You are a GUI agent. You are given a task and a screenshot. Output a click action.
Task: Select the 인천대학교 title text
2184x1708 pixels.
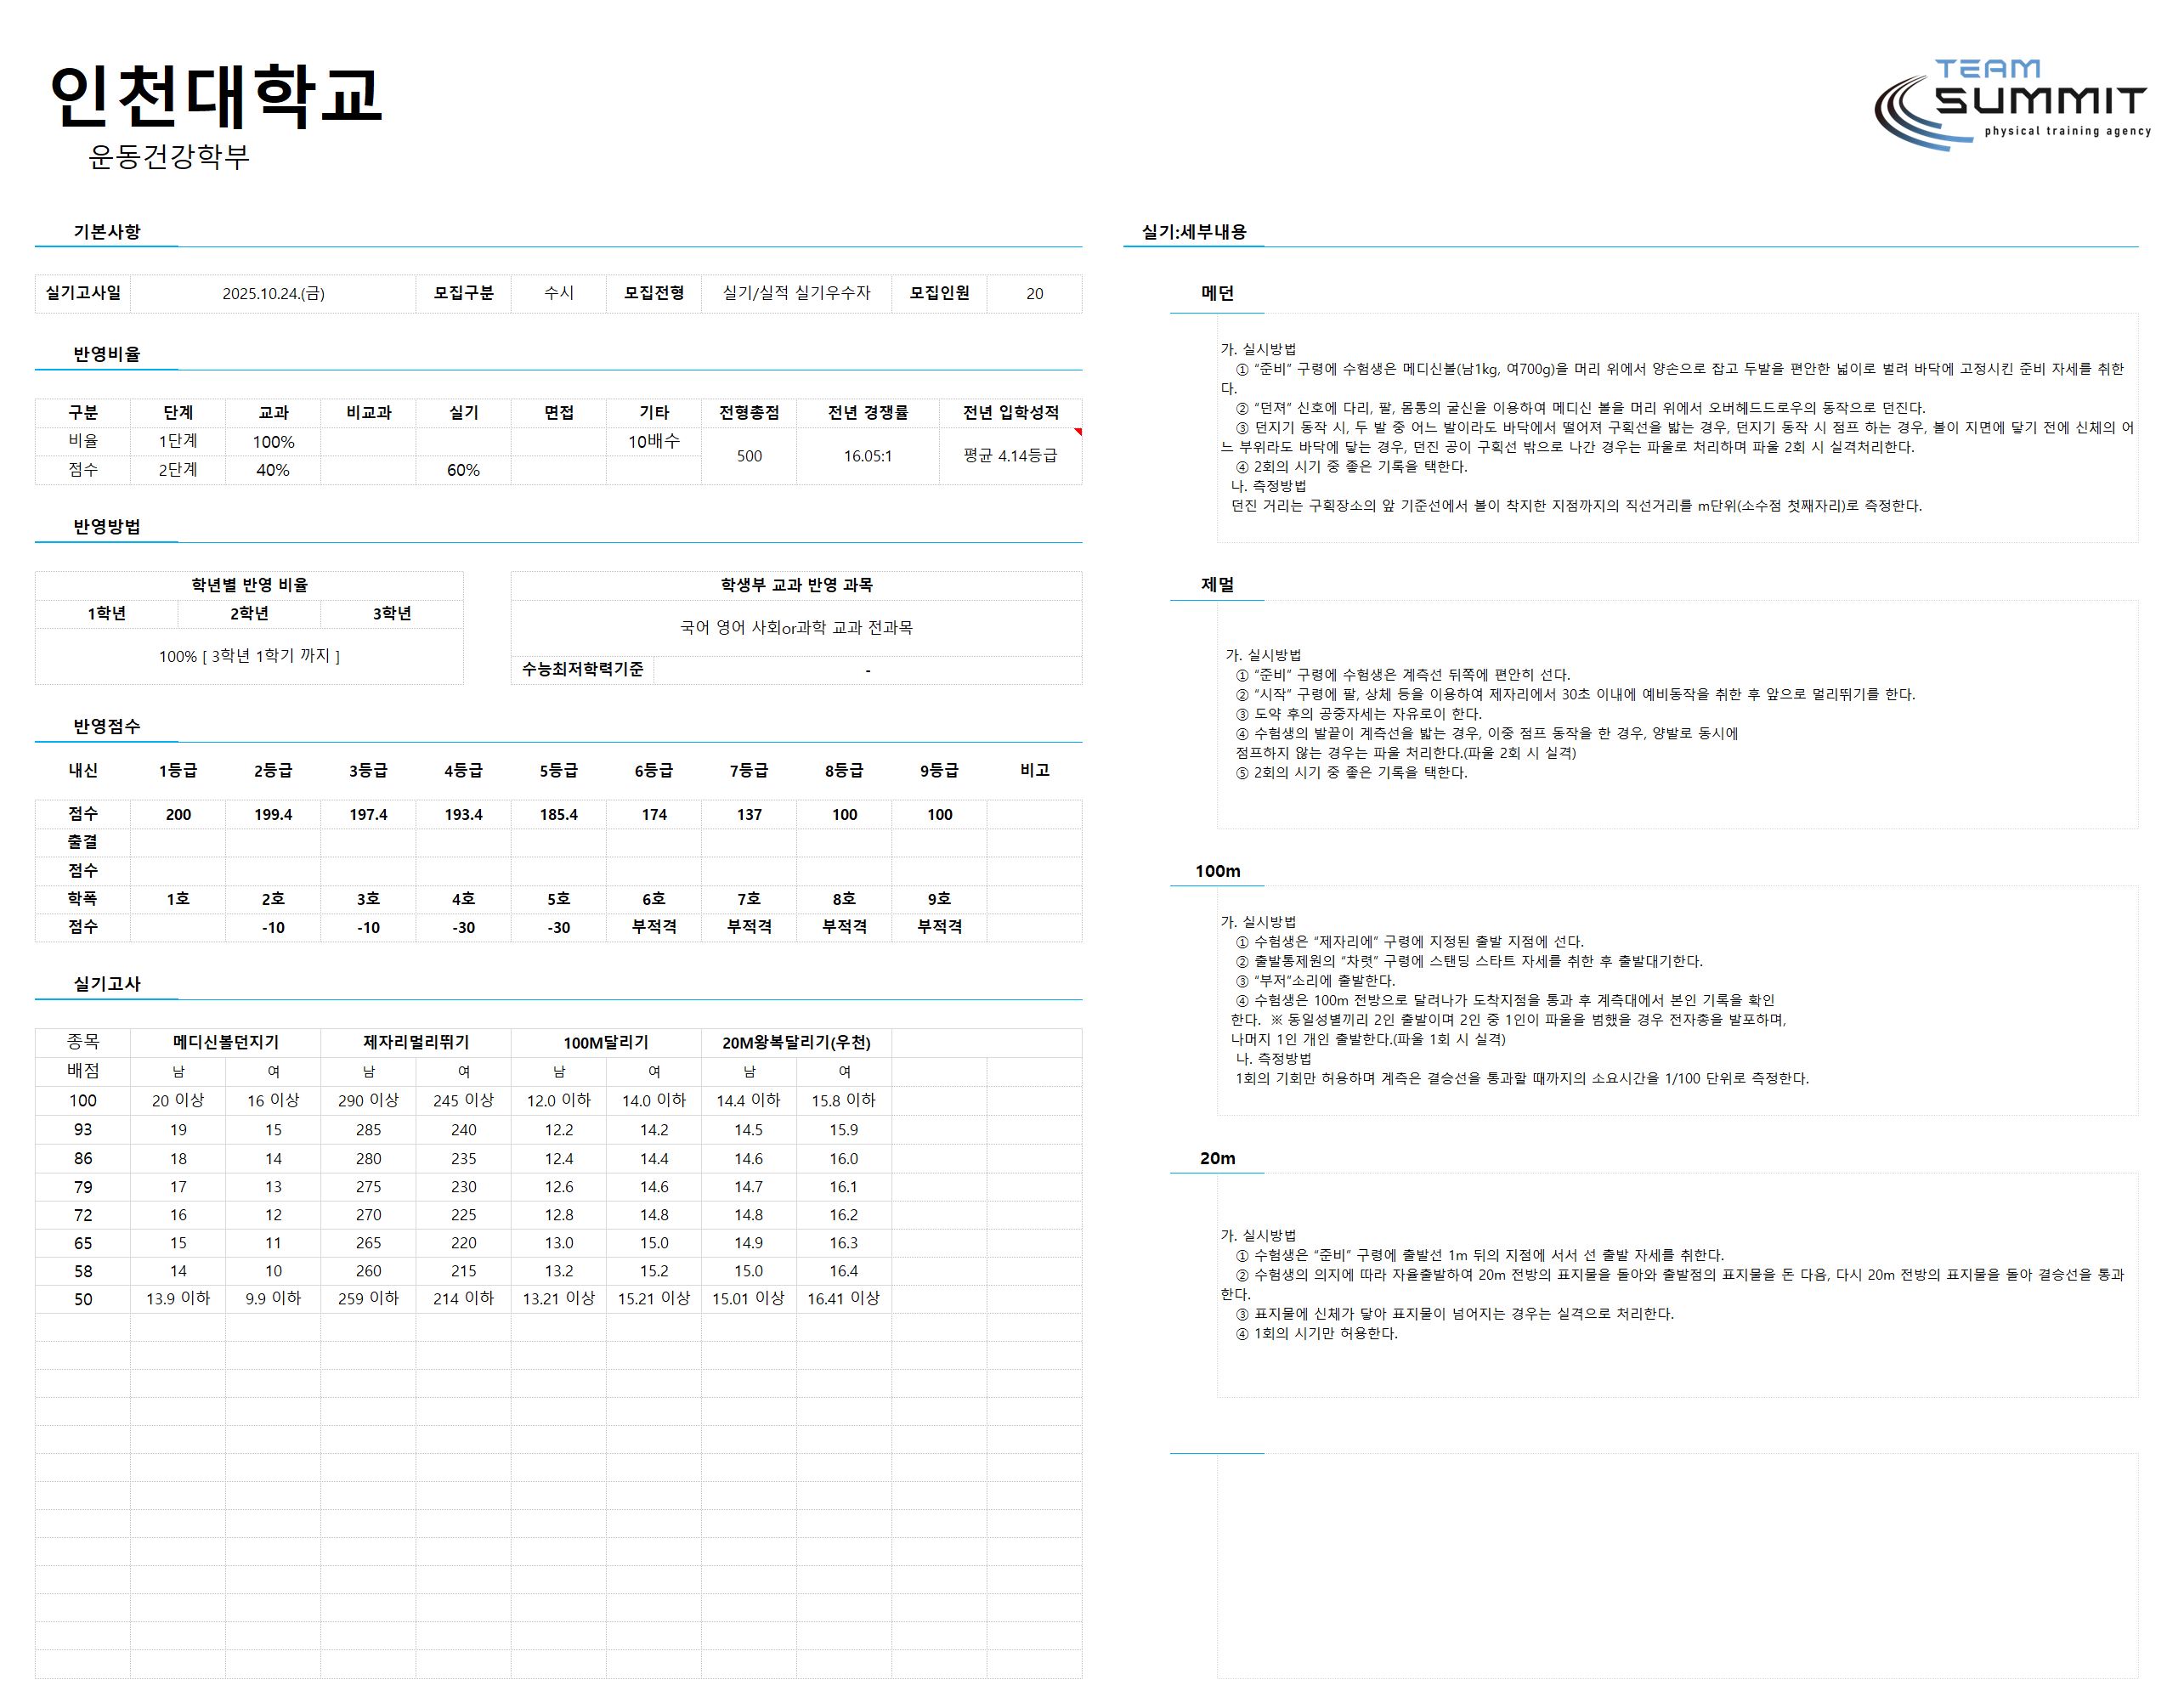click(216, 96)
